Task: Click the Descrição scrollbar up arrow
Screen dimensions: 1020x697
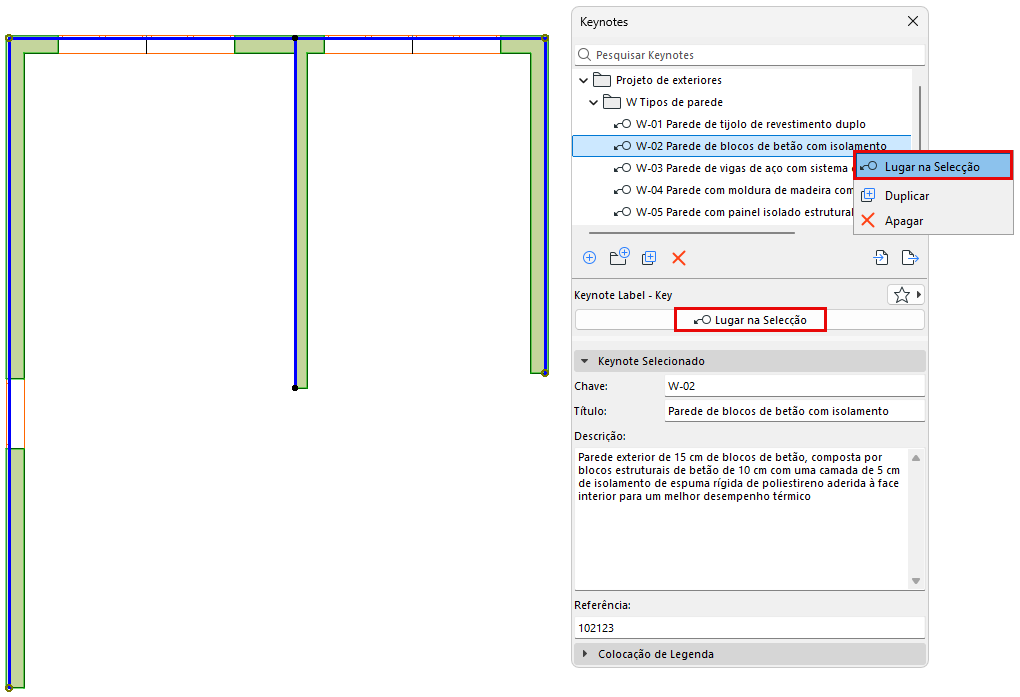Action: (916, 458)
